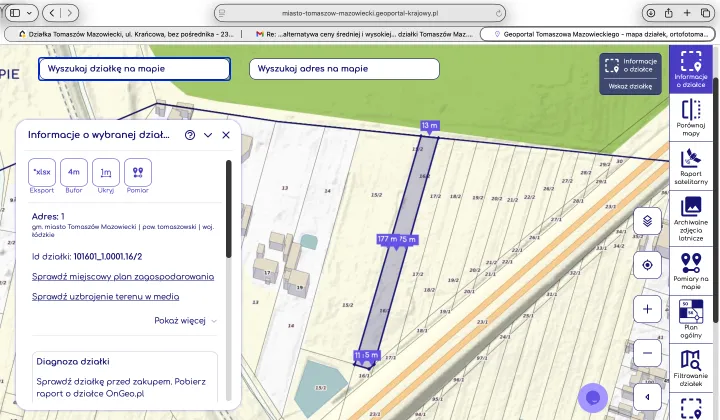The height and width of the screenshot is (420, 720).
Task: Collapse the right sidebar arrow button
Action: tap(647, 397)
